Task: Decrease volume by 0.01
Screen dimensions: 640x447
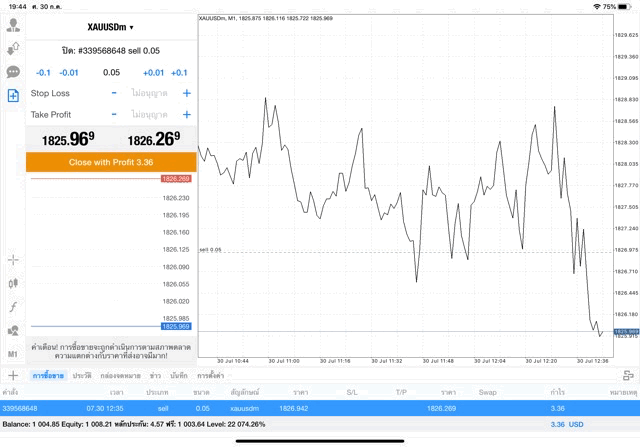Action: 69,73
